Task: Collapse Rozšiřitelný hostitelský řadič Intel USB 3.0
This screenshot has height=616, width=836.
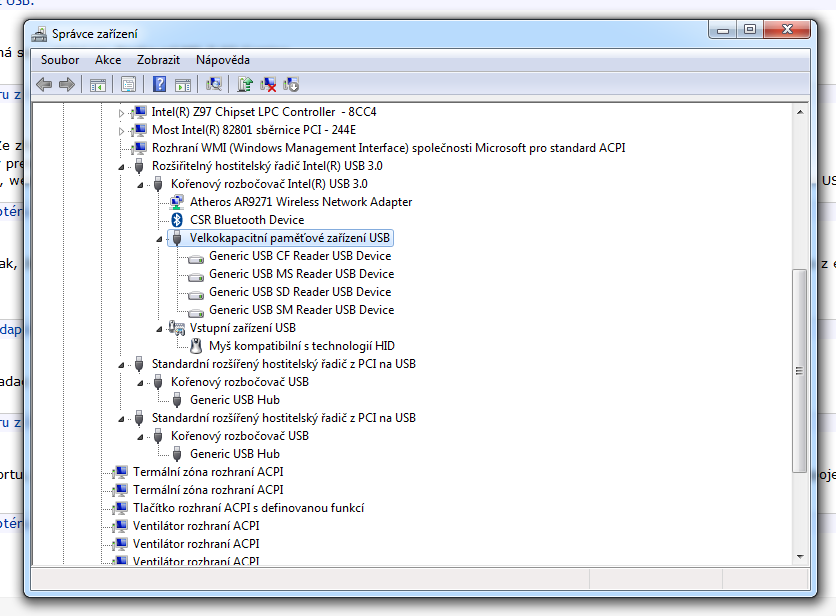Action: tap(122, 166)
